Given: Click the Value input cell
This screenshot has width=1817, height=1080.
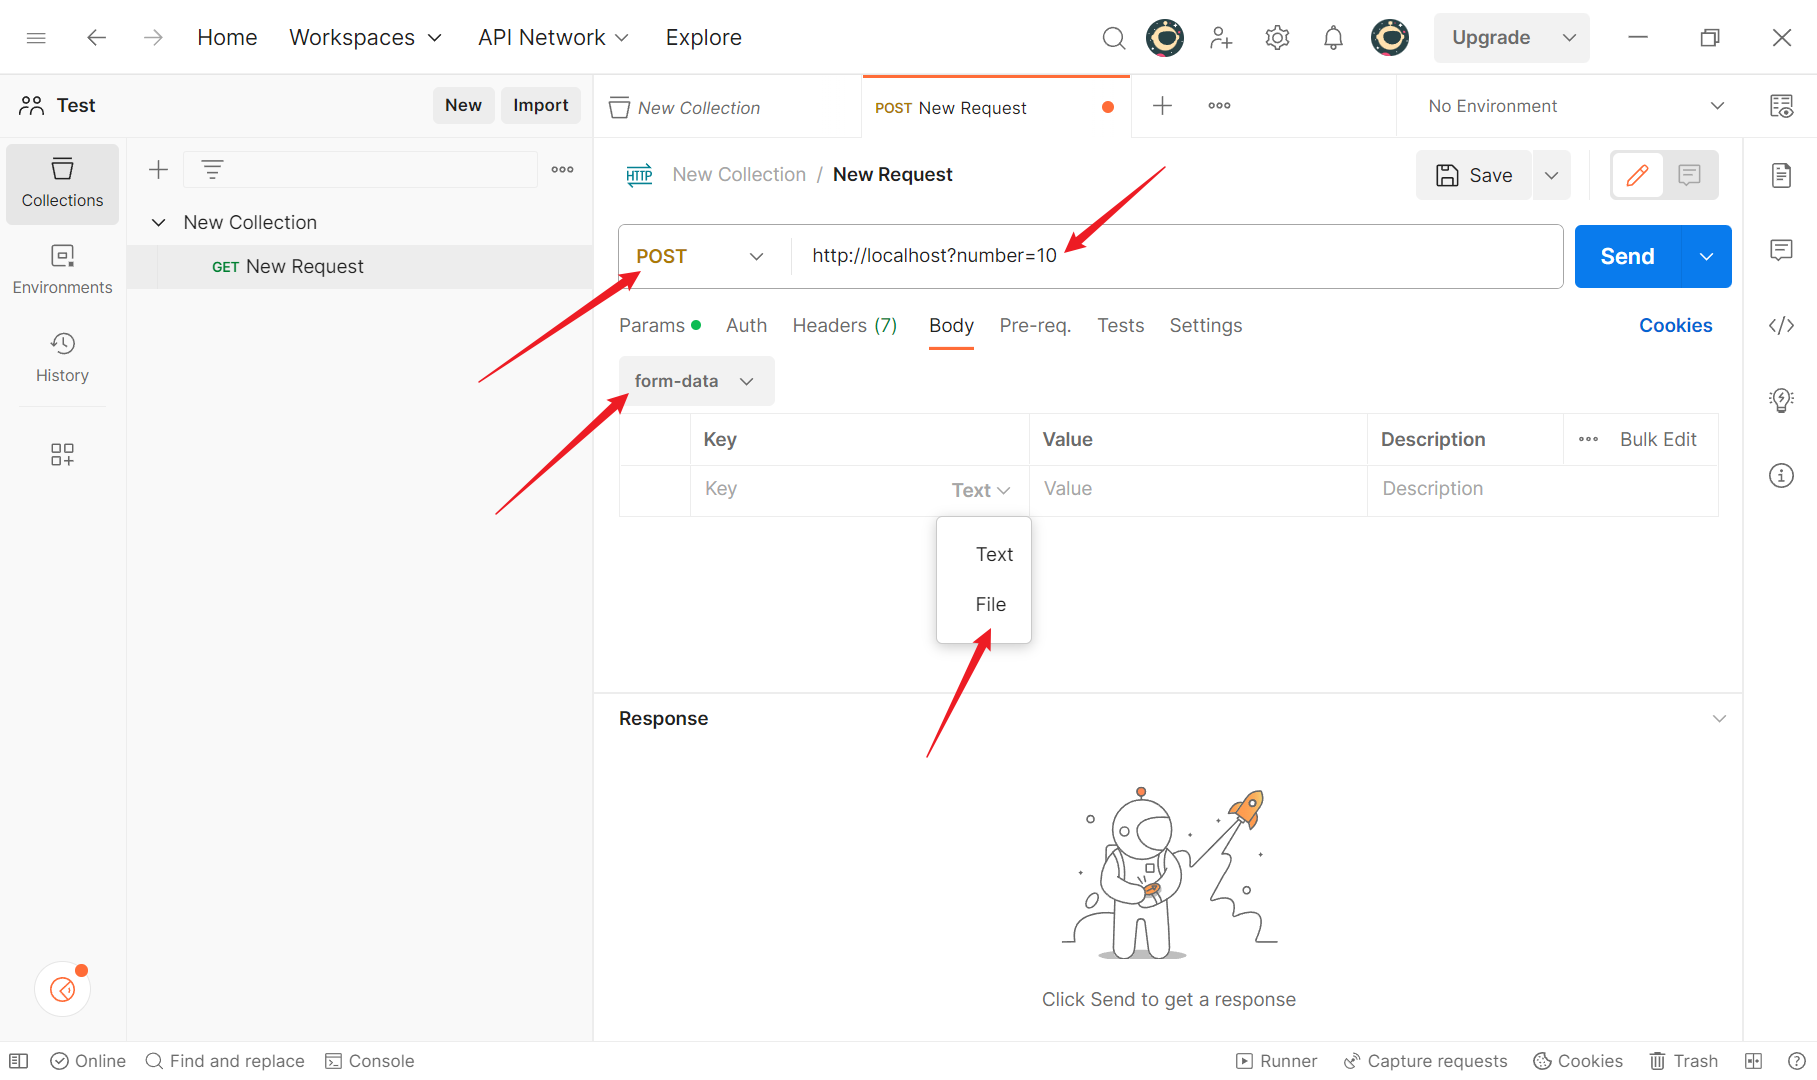Looking at the screenshot, I should (x=1198, y=490).
